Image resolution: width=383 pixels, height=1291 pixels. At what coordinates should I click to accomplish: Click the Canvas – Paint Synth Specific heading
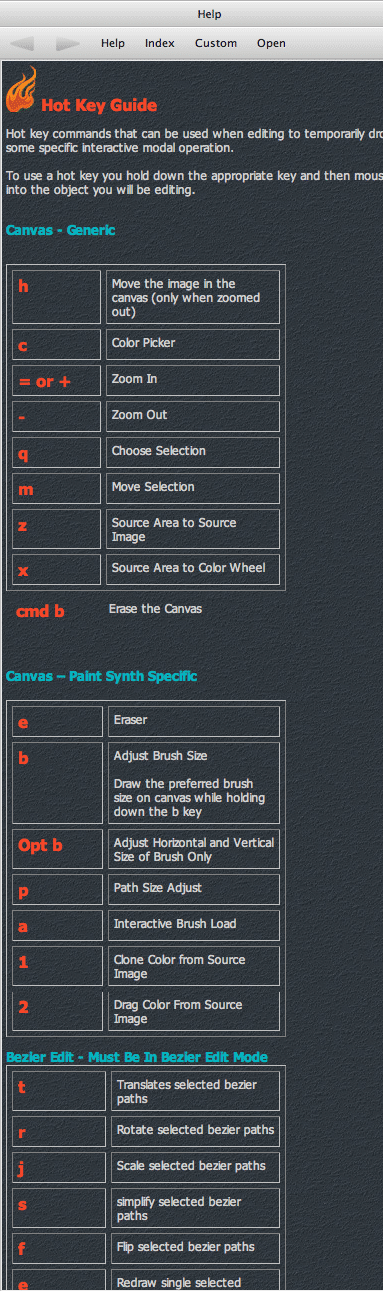(x=101, y=676)
